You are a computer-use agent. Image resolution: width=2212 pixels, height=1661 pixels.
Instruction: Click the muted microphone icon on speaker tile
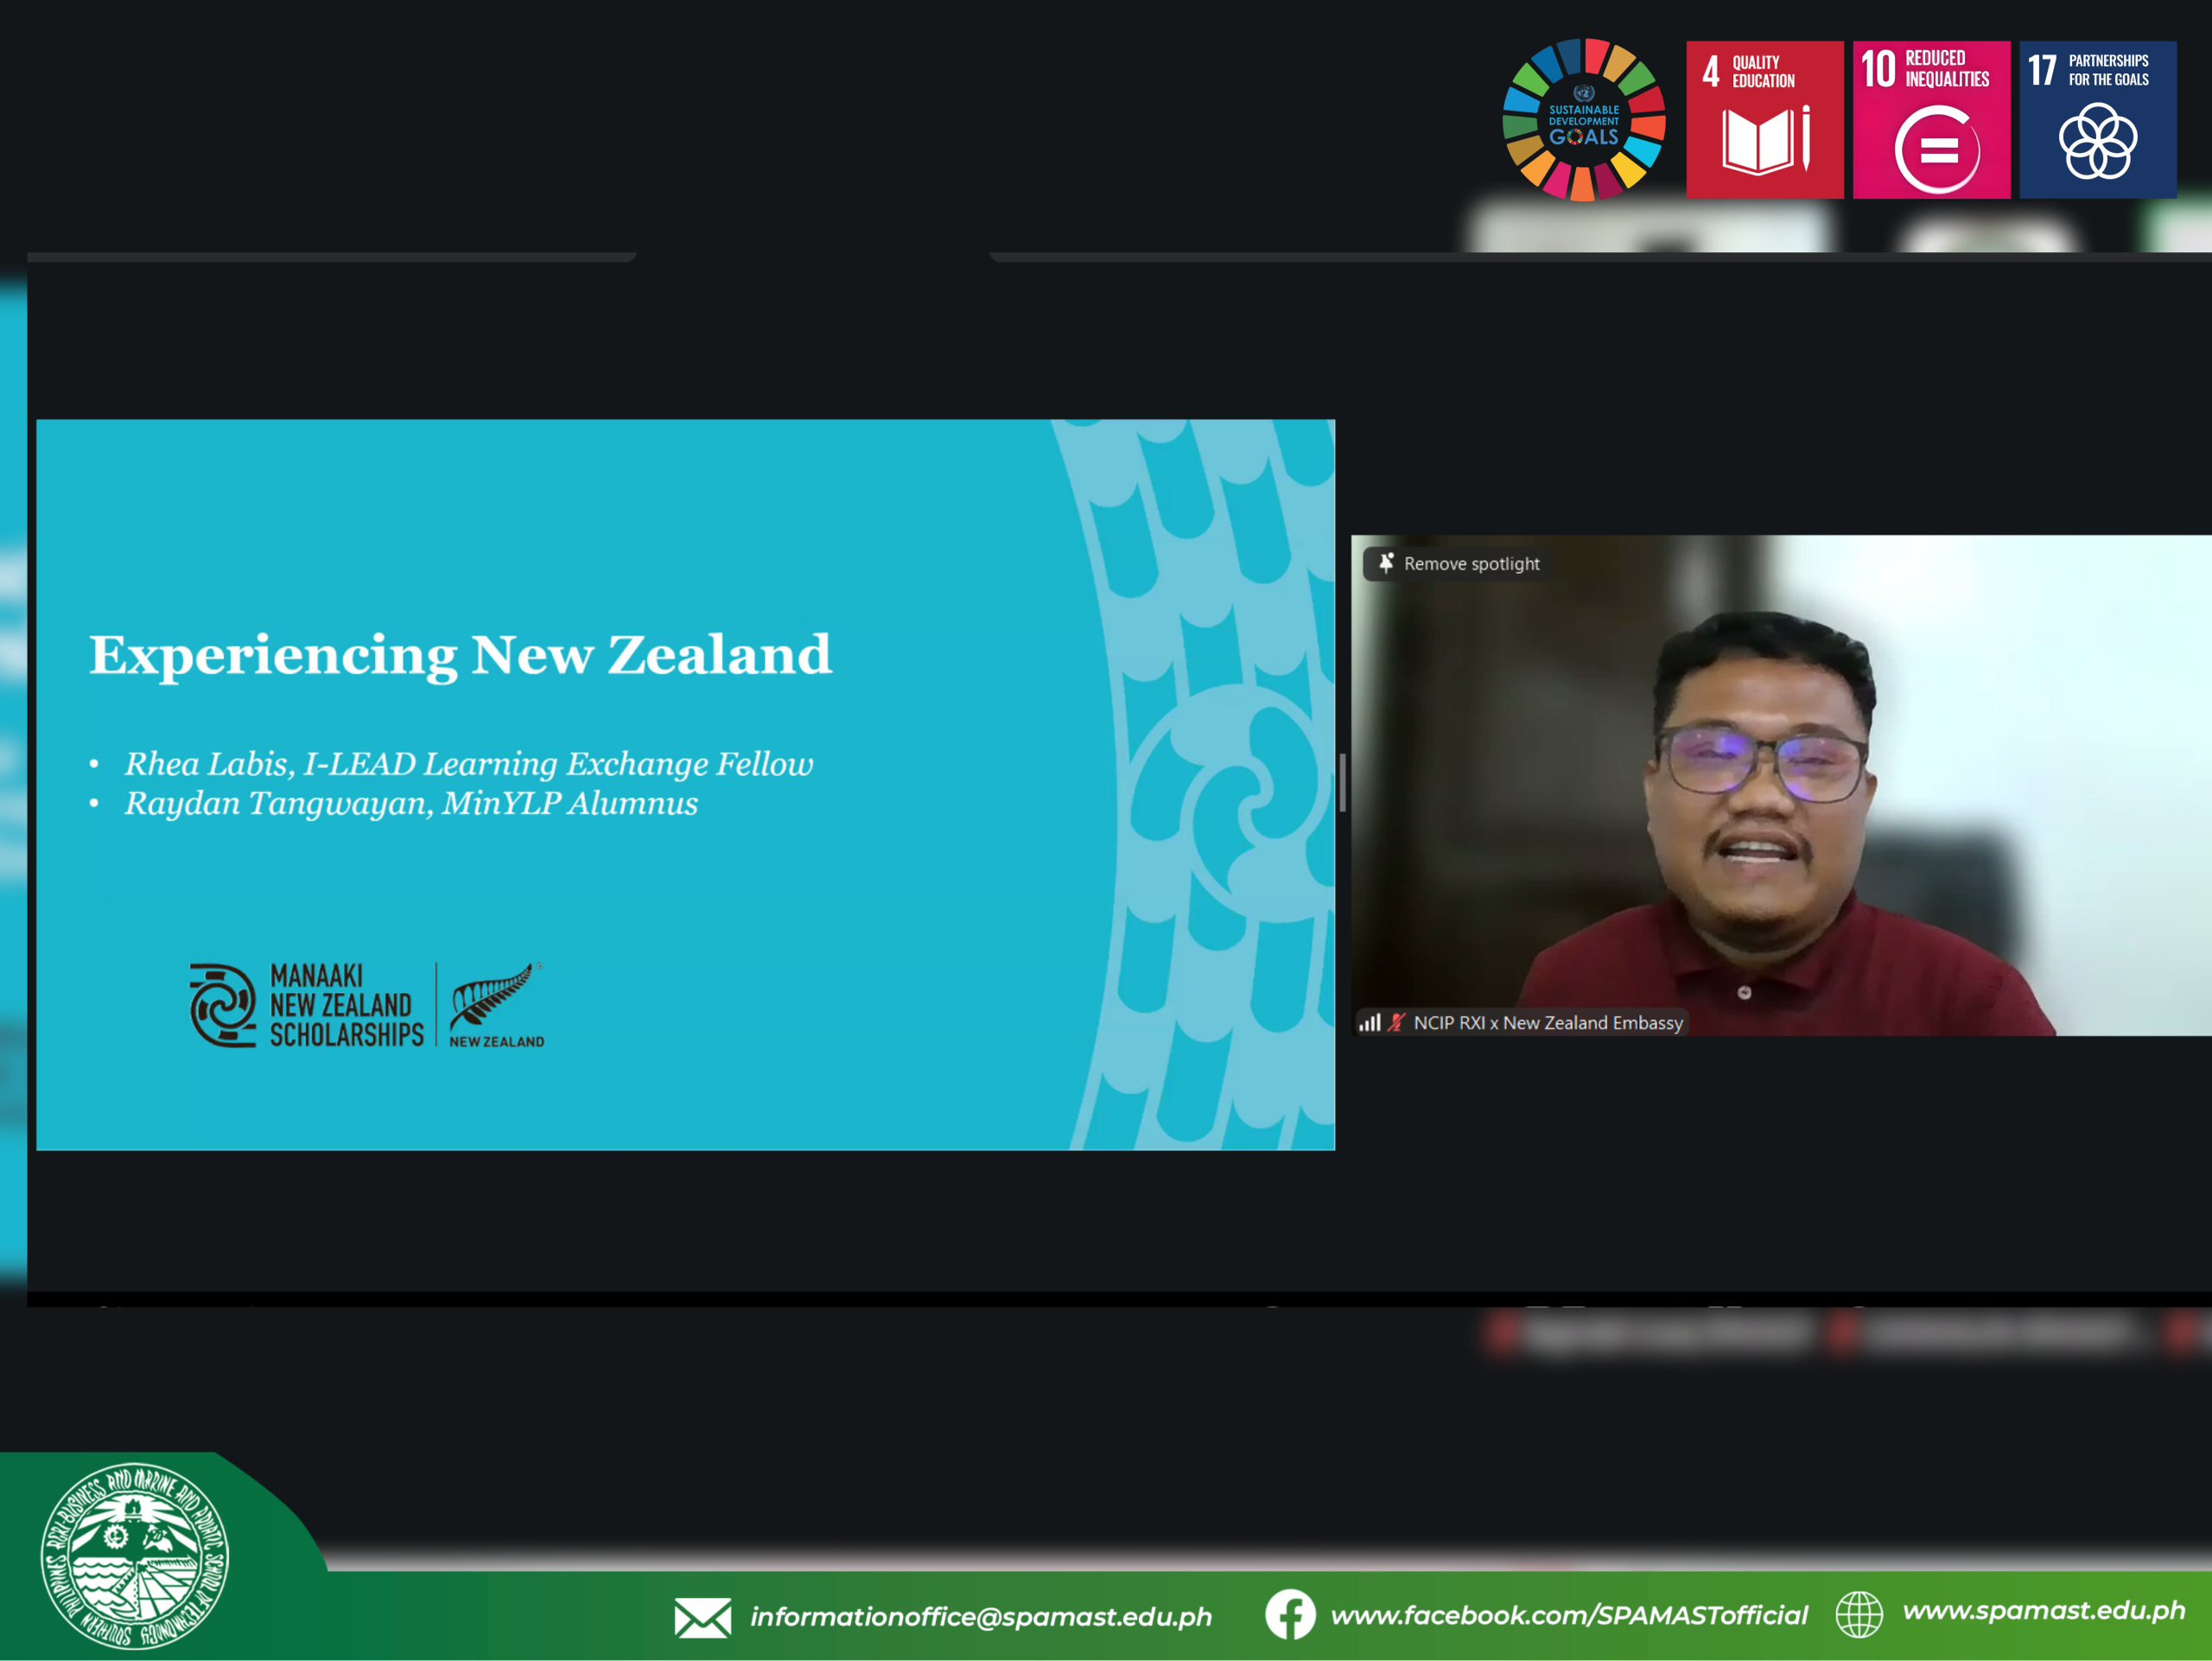tap(1396, 1022)
